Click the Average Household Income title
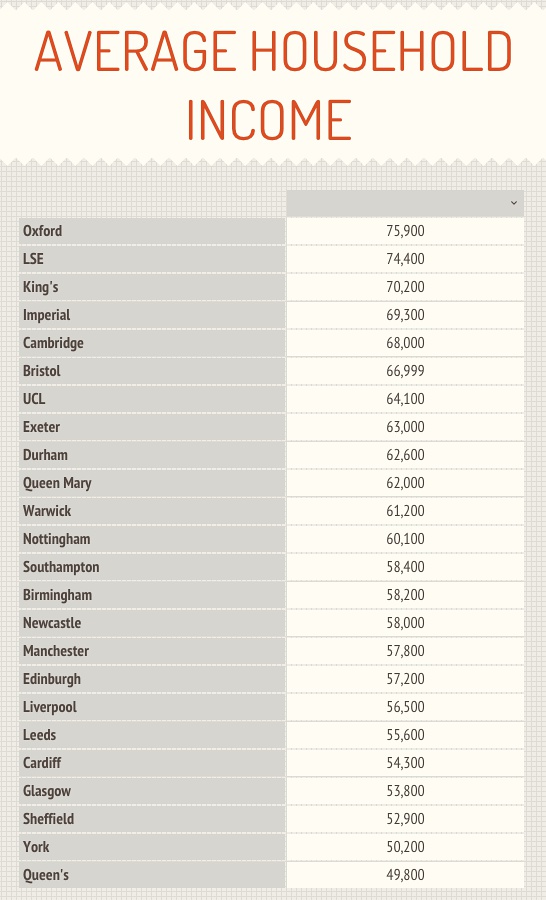 [x=273, y=85]
